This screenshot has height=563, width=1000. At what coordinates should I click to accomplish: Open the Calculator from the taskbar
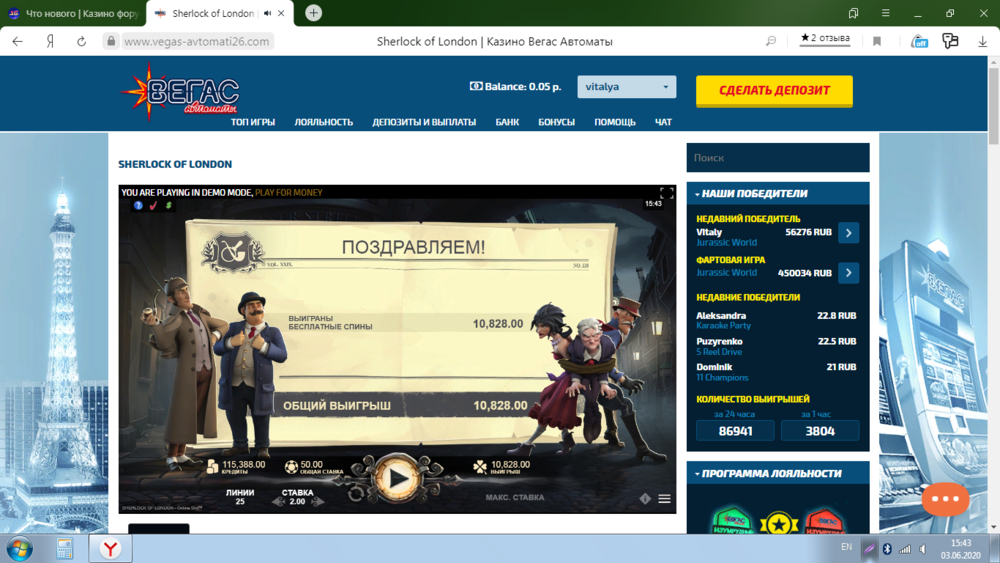point(64,548)
